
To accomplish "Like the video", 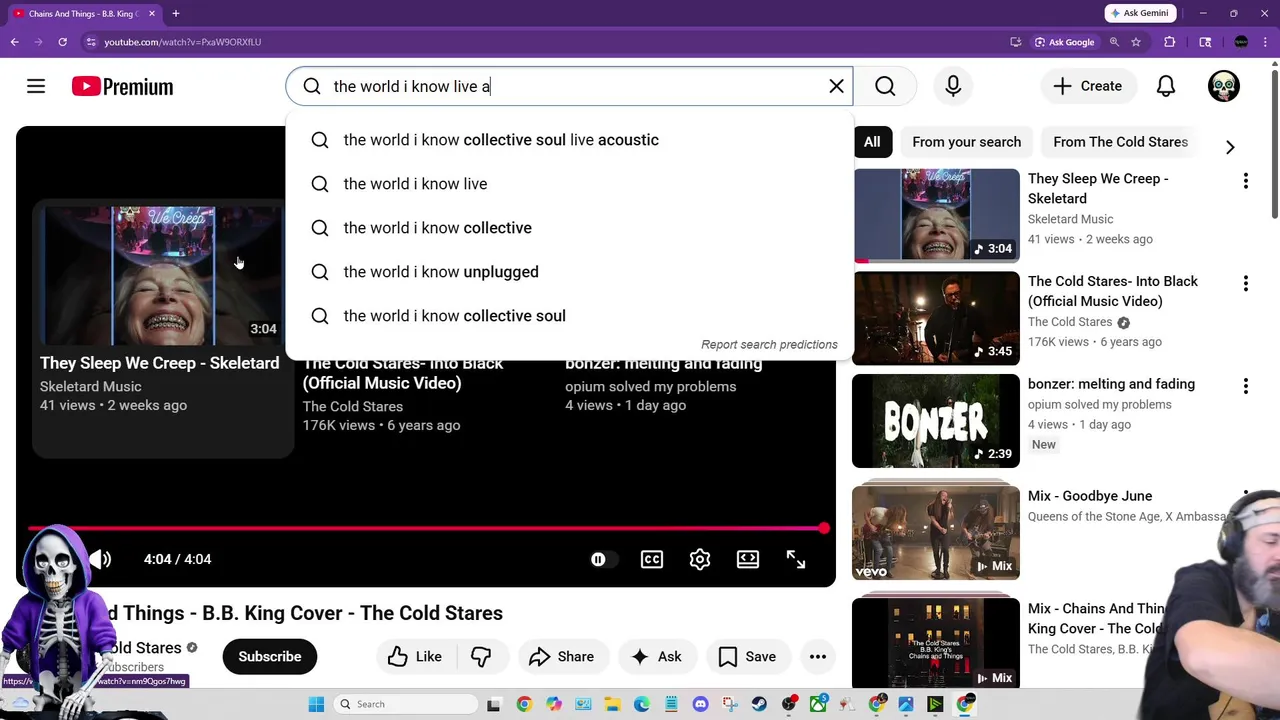I will 415,657.
